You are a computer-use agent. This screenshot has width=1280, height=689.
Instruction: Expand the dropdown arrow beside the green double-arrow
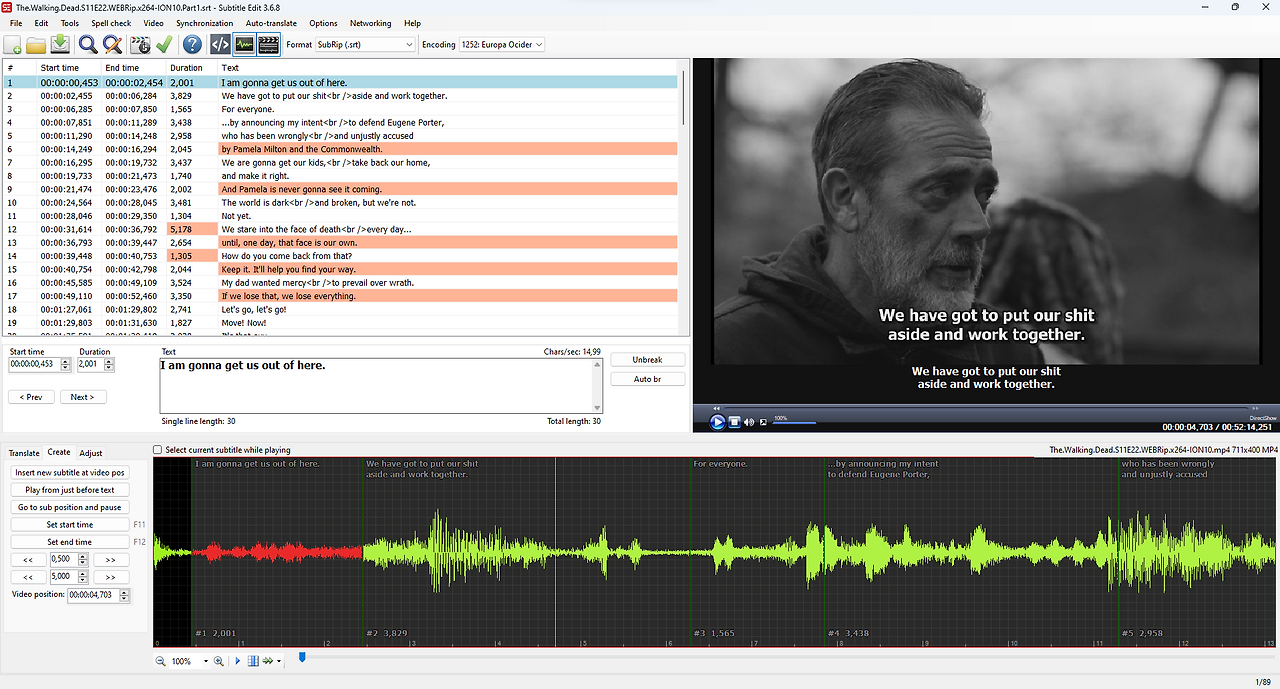[x=279, y=661]
